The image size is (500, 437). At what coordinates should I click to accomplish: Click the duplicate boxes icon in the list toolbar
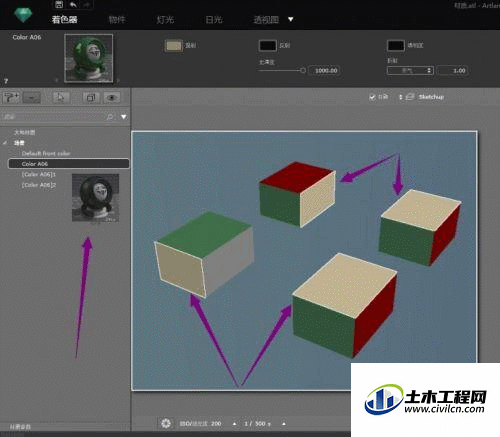91,98
